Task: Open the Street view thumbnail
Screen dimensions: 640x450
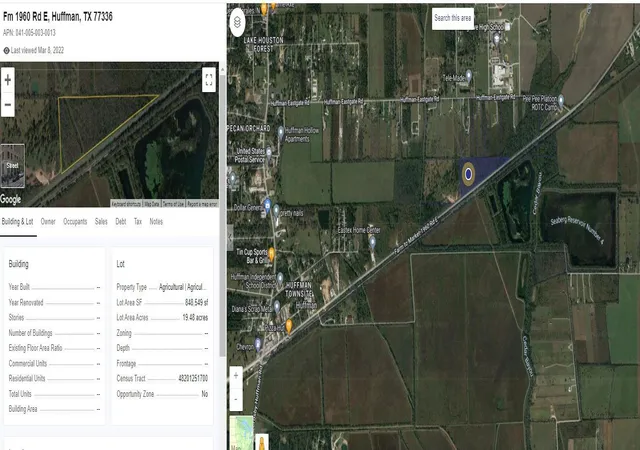Action: 12,165
